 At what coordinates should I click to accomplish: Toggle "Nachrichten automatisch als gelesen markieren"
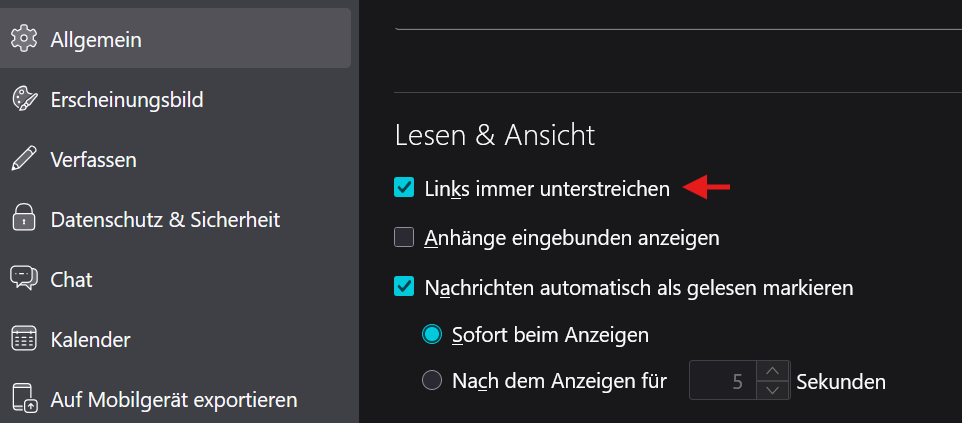[x=404, y=288]
